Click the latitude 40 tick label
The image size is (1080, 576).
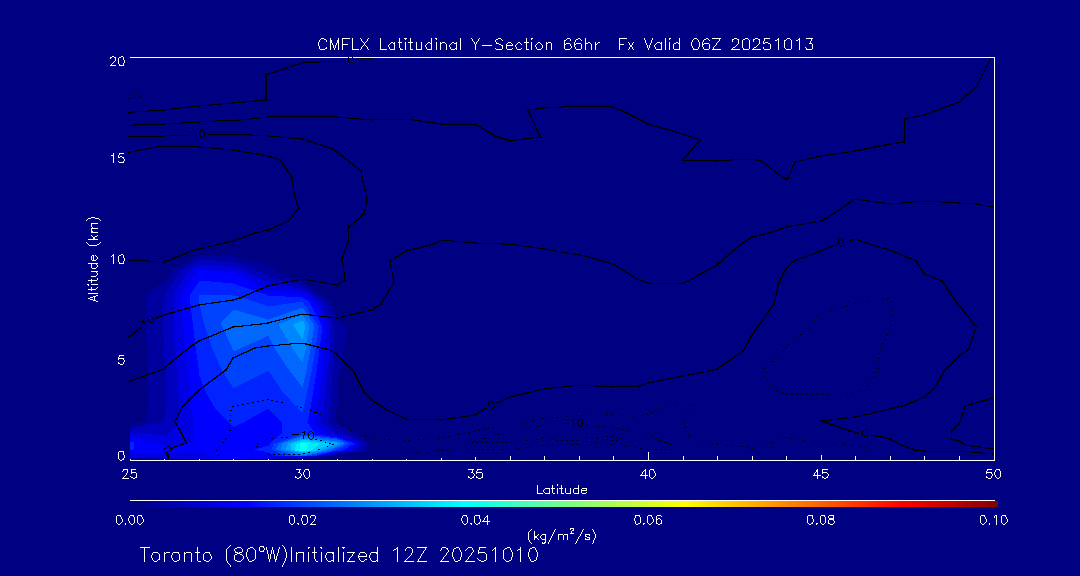[x=648, y=472]
